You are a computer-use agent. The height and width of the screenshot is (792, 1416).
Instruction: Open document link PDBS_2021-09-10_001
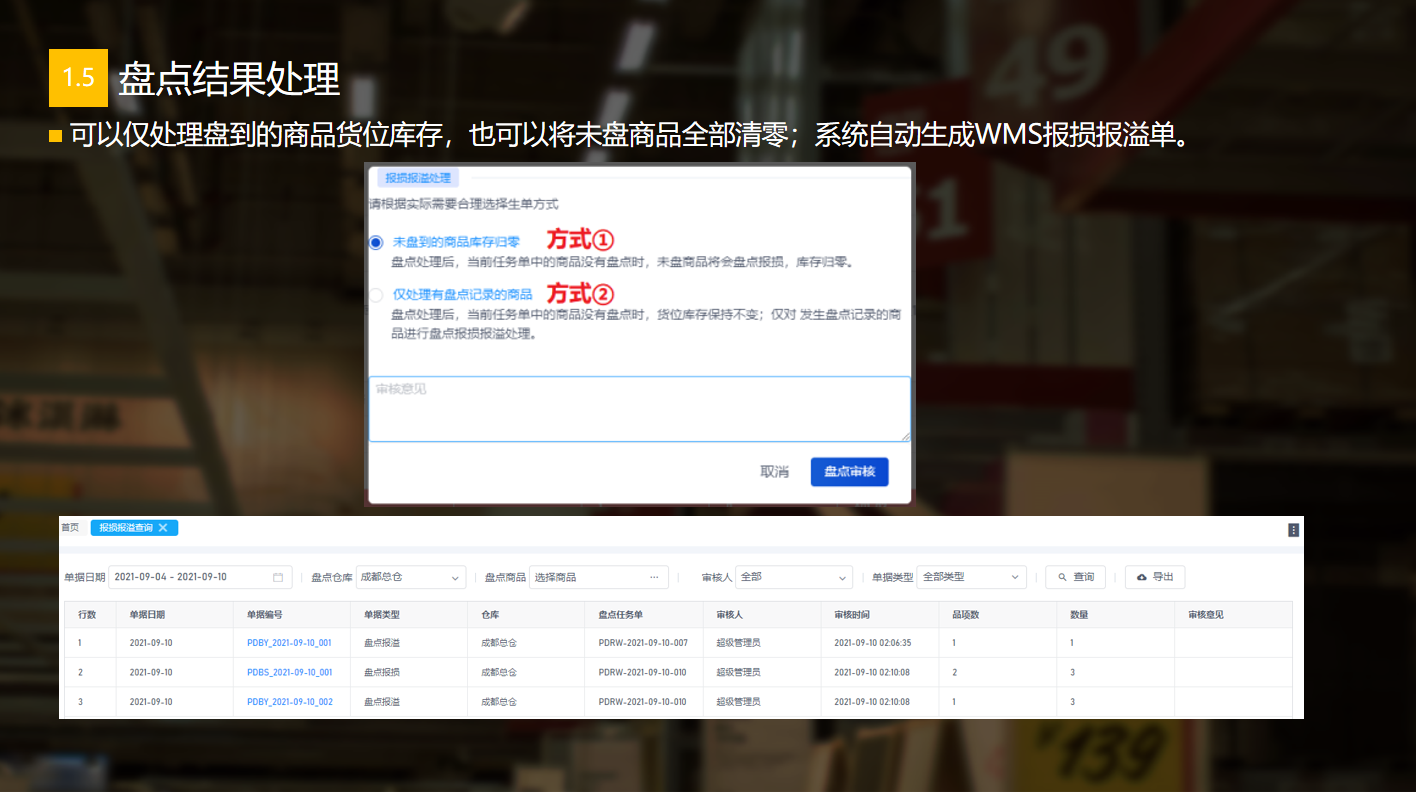289,672
